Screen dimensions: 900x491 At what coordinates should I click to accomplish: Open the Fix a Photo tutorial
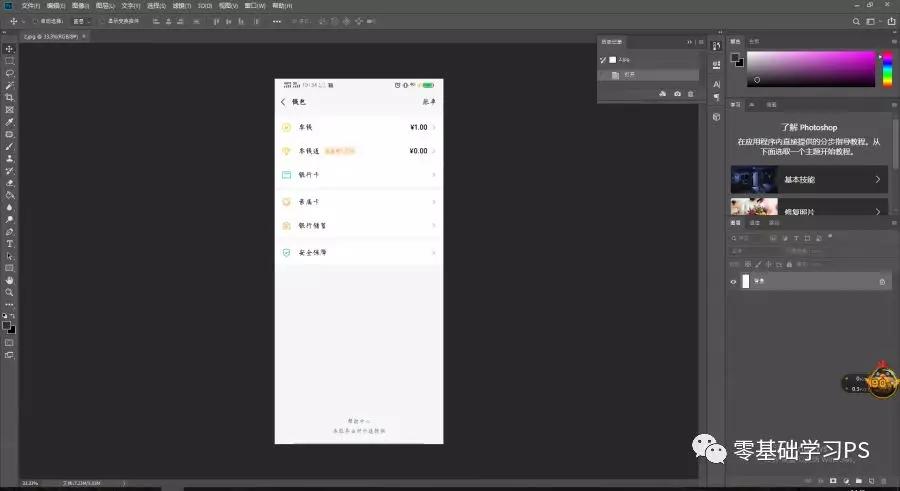click(809, 207)
